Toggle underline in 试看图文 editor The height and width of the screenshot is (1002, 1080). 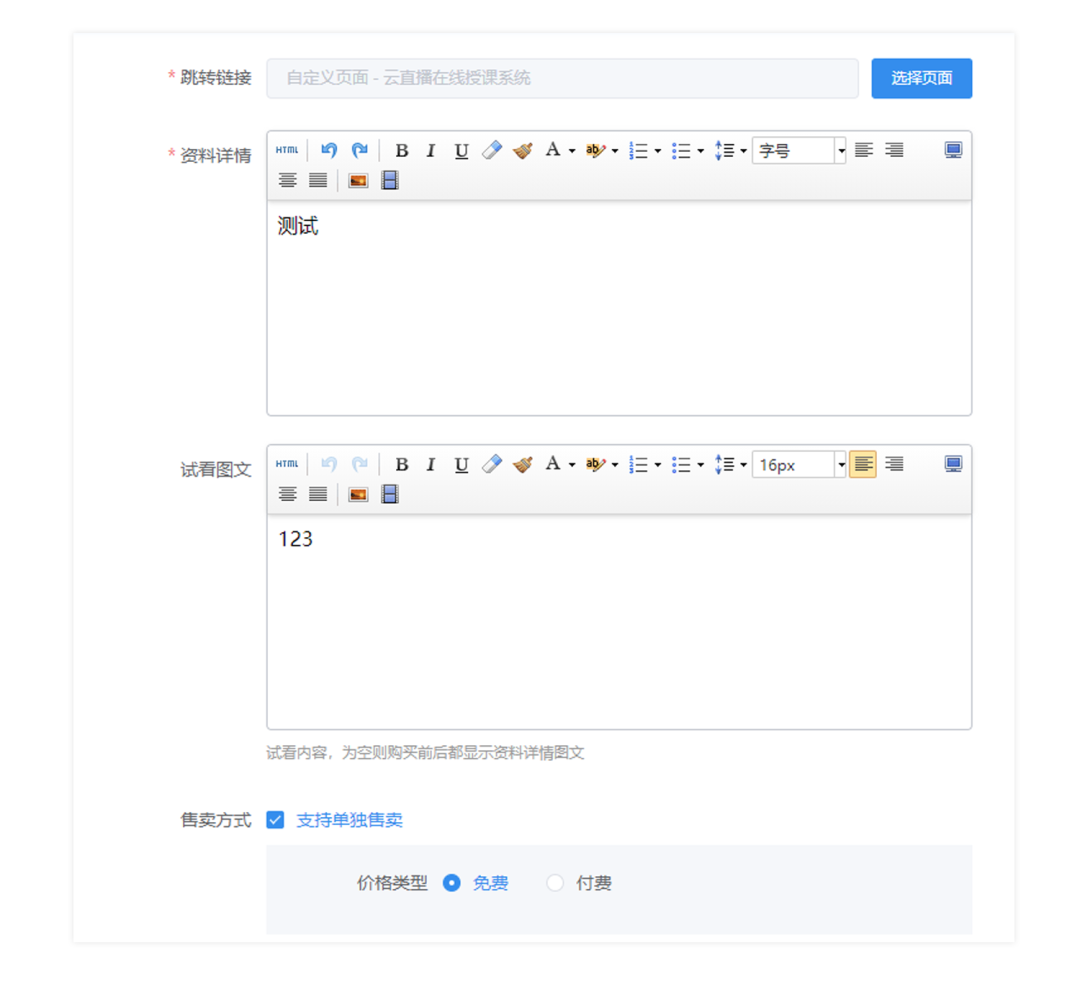pyautogui.click(x=461, y=464)
